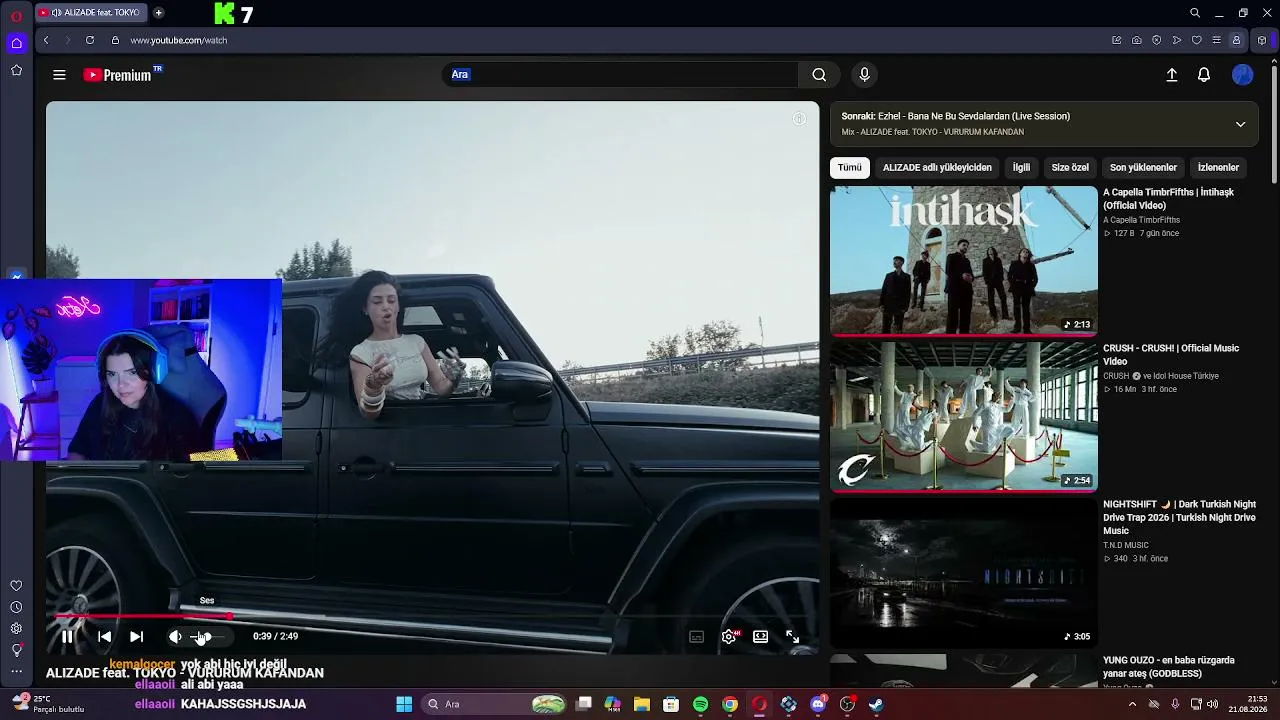This screenshot has width=1280, height=720.
Task: Switch the player to theater mode
Action: [761, 636]
